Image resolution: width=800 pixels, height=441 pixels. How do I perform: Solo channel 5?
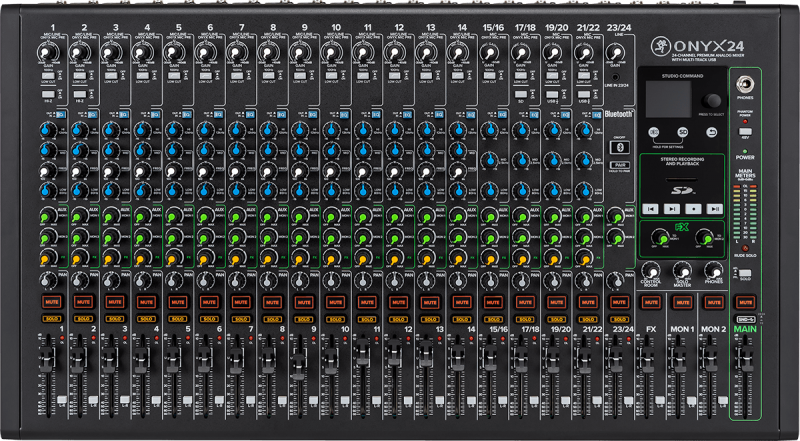pos(176,317)
